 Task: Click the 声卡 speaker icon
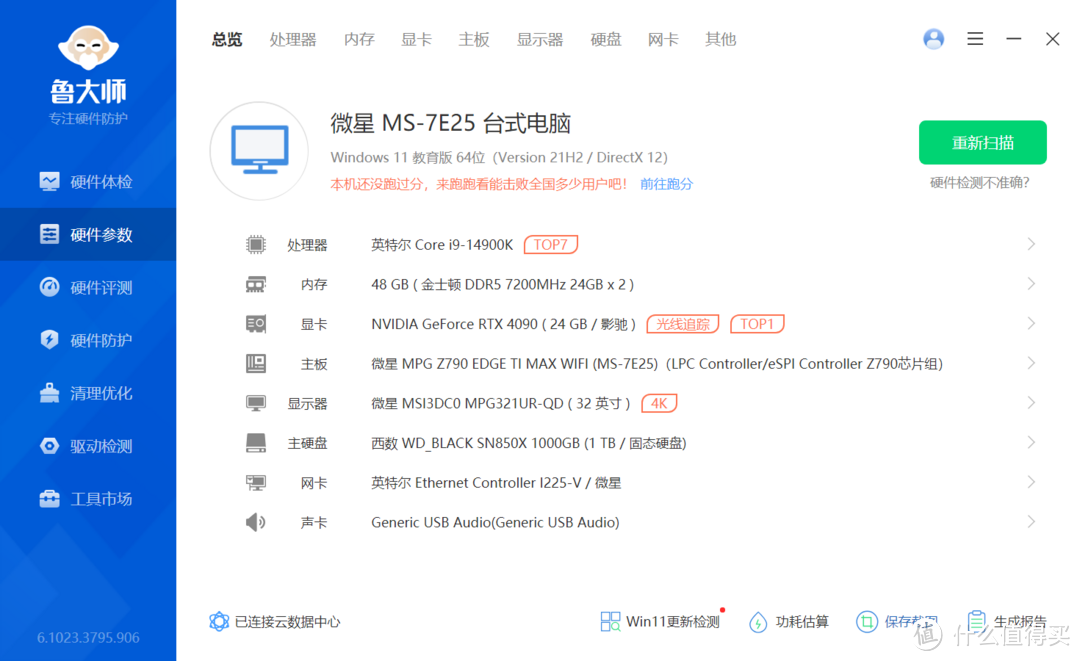(256, 522)
